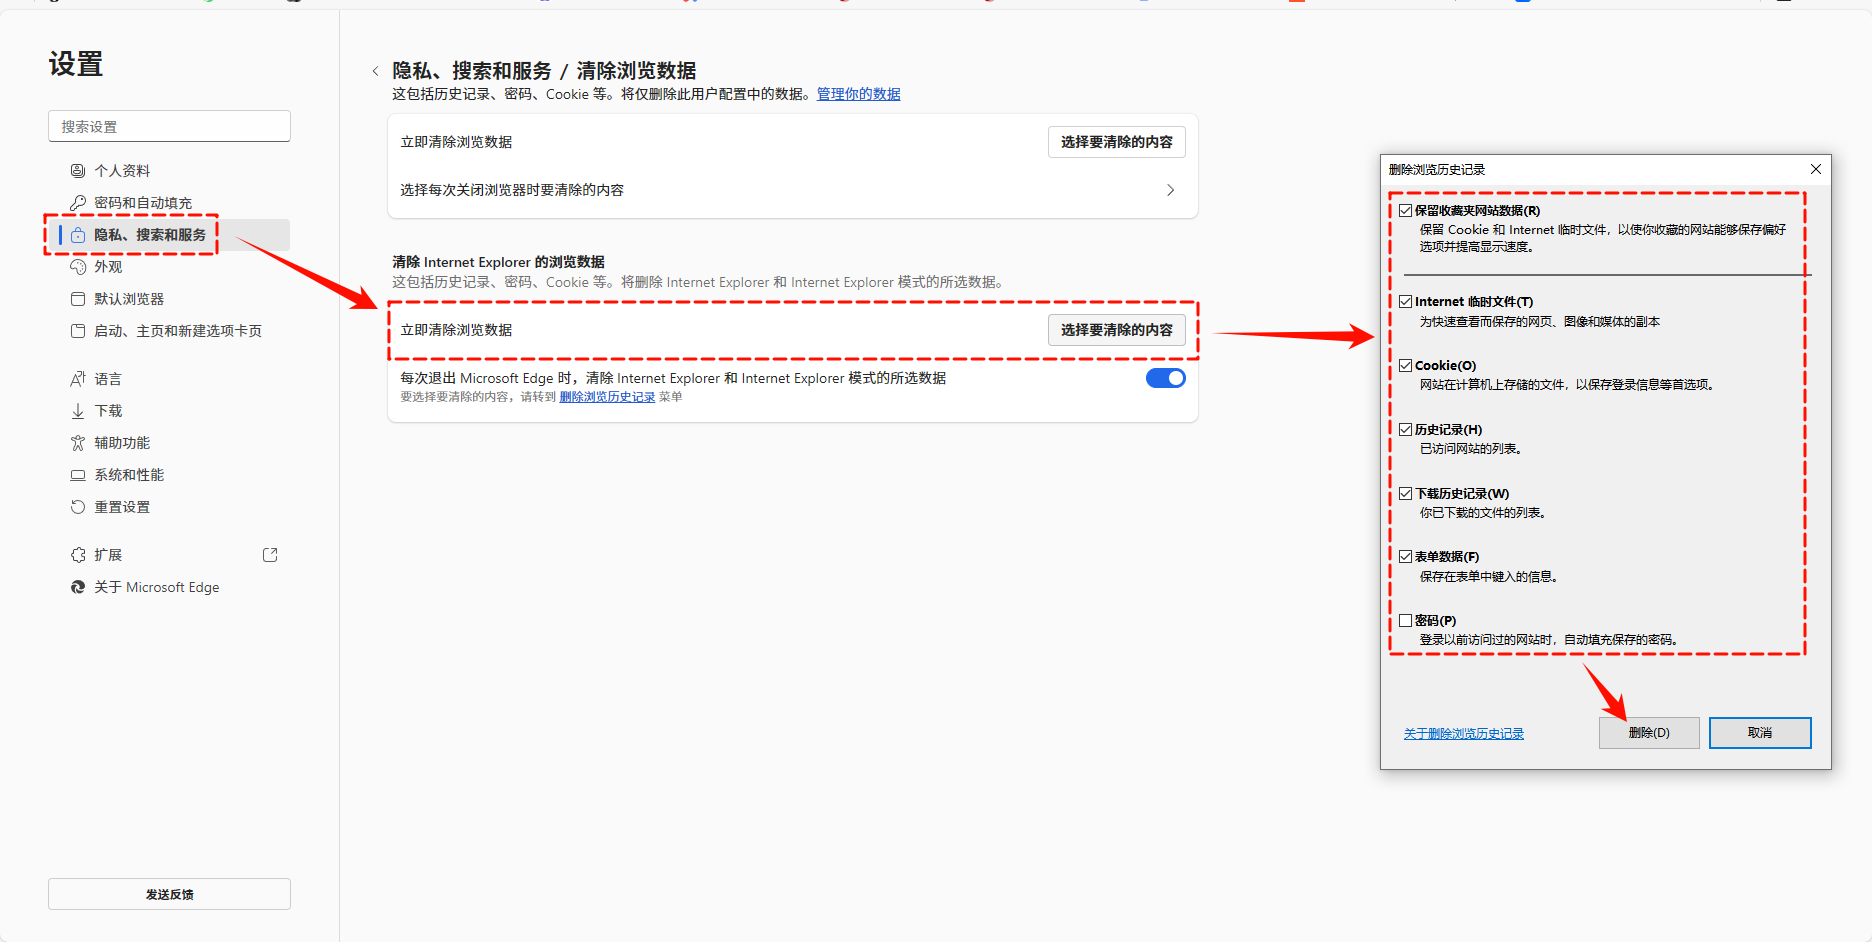Select the 默认浏览器 sidebar icon

coord(78,298)
